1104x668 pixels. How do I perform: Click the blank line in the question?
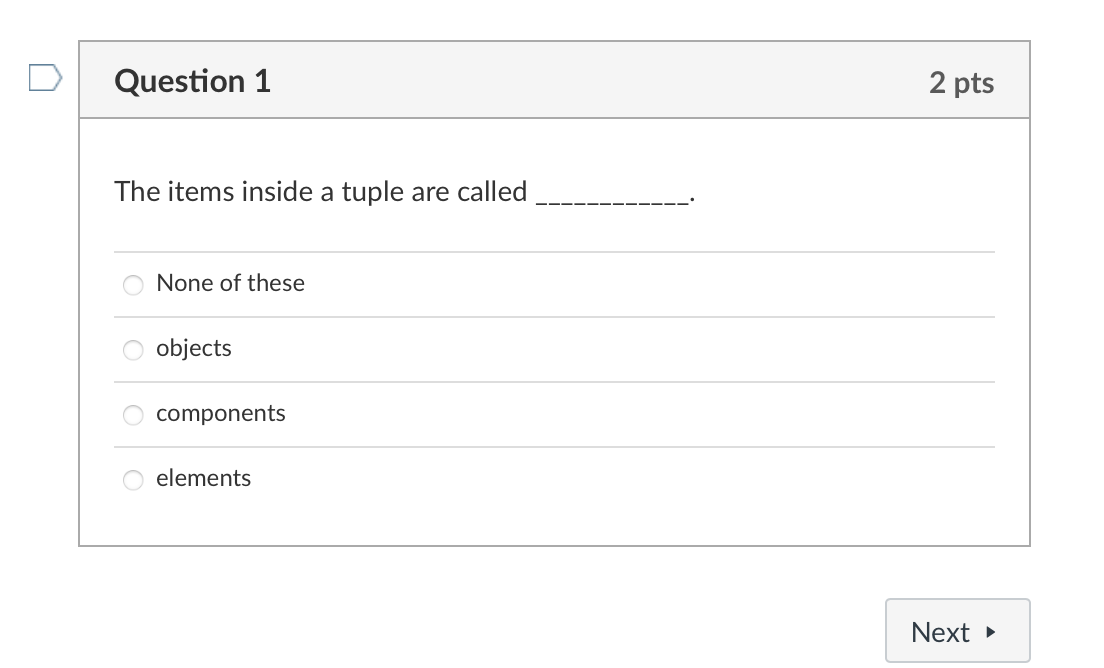(x=613, y=197)
